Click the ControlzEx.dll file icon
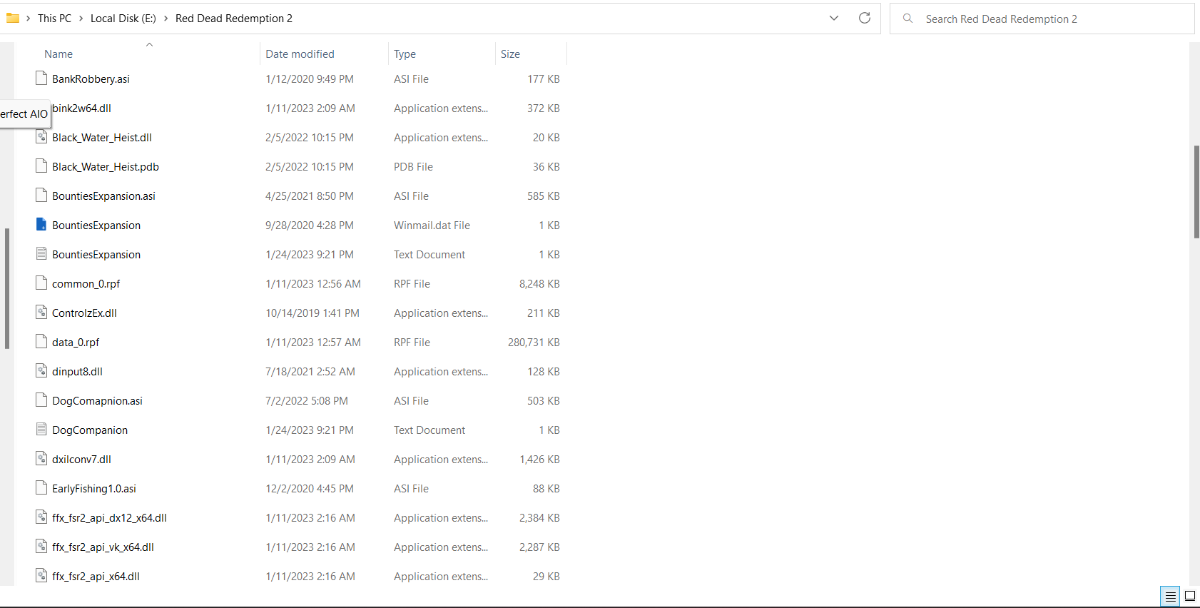The height and width of the screenshot is (608, 1200). (x=41, y=313)
